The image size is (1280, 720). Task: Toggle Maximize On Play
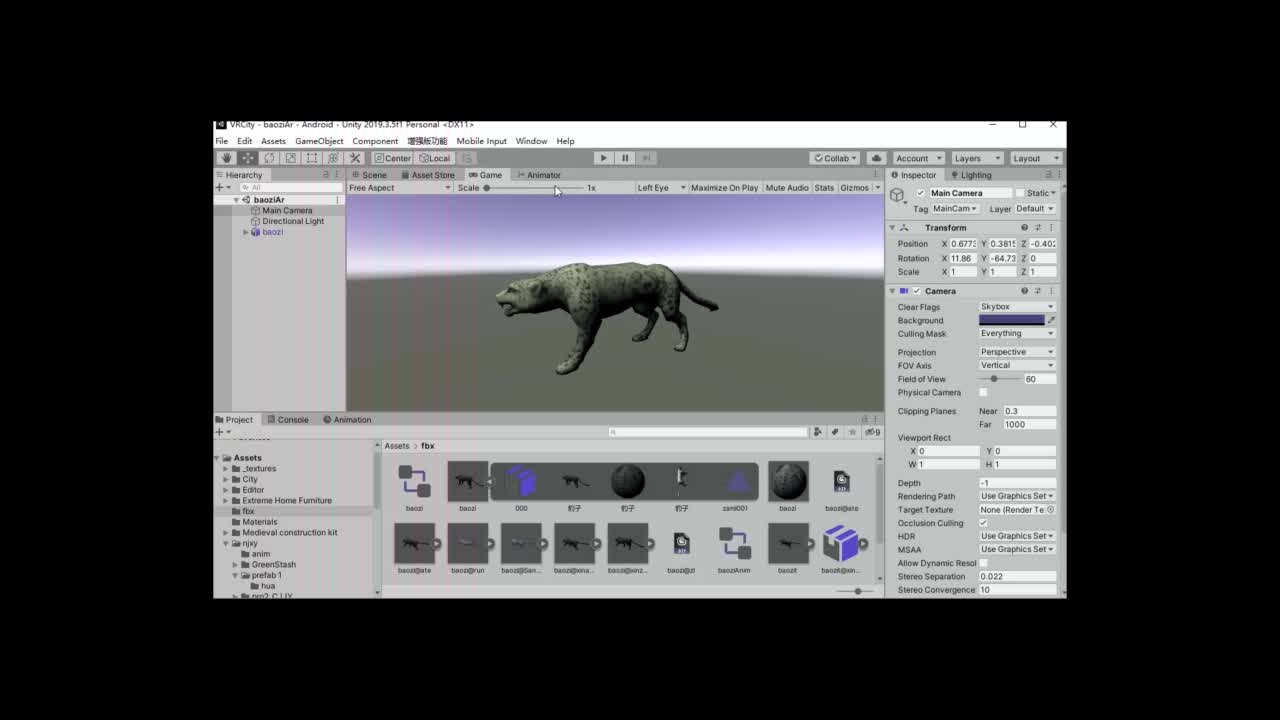pyautogui.click(x=724, y=188)
